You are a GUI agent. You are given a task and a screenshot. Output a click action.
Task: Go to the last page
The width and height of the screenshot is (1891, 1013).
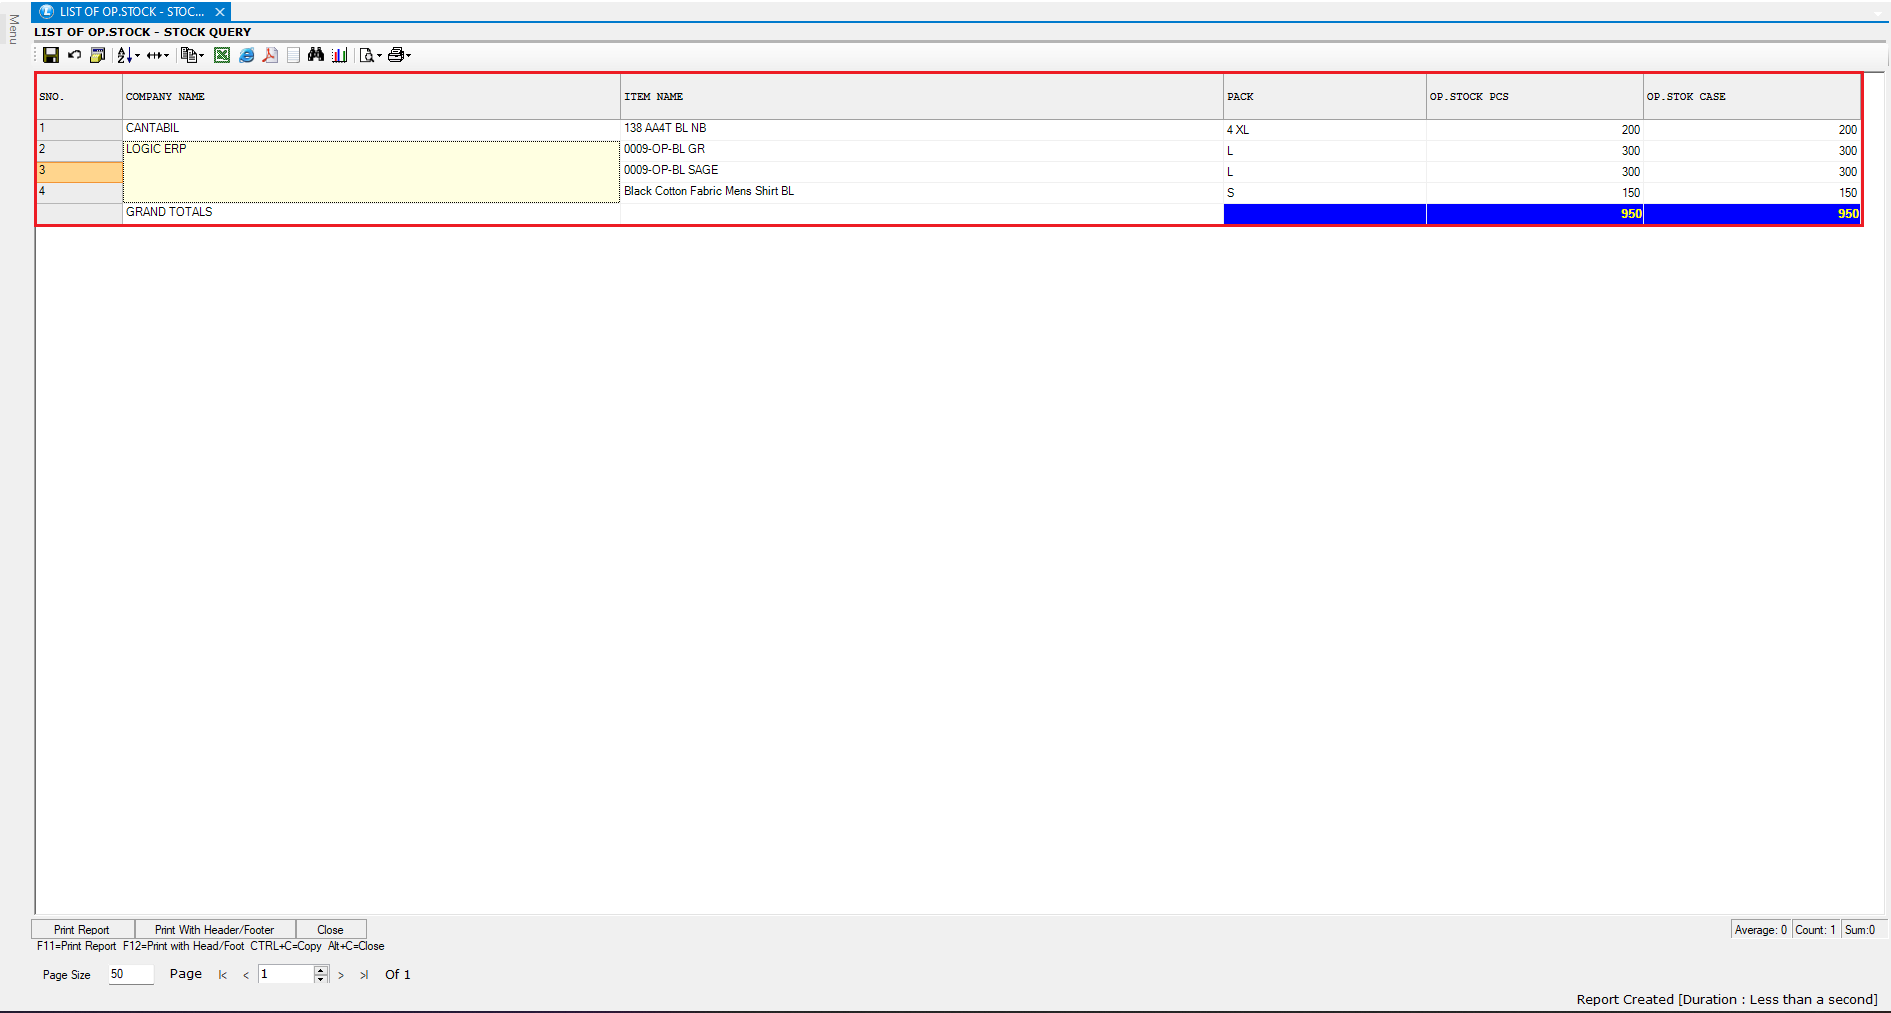pyautogui.click(x=364, y=975)
